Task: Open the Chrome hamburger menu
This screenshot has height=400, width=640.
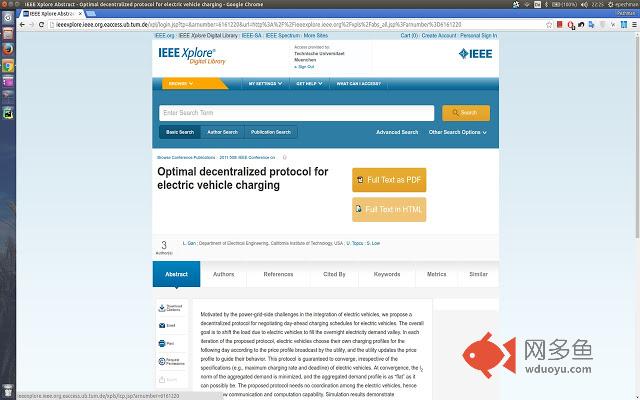Action: (634, 25)
